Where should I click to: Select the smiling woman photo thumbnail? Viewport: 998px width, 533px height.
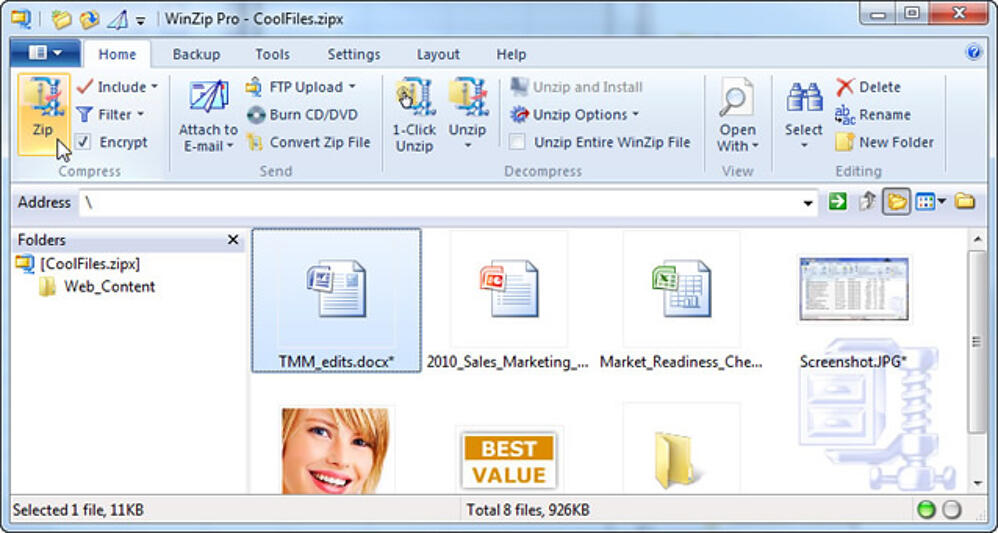point(336,450)
